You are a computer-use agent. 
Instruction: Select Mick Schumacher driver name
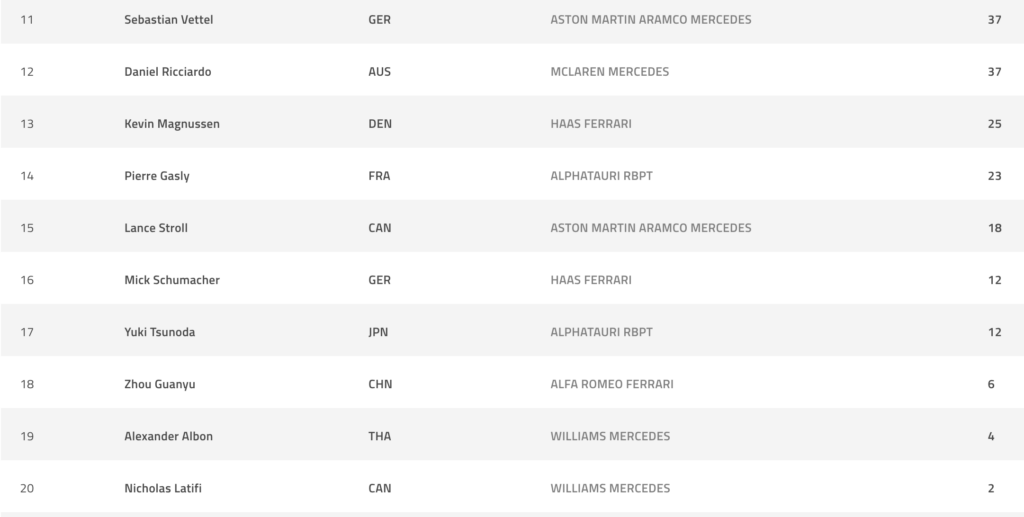[x=172, y=280]
